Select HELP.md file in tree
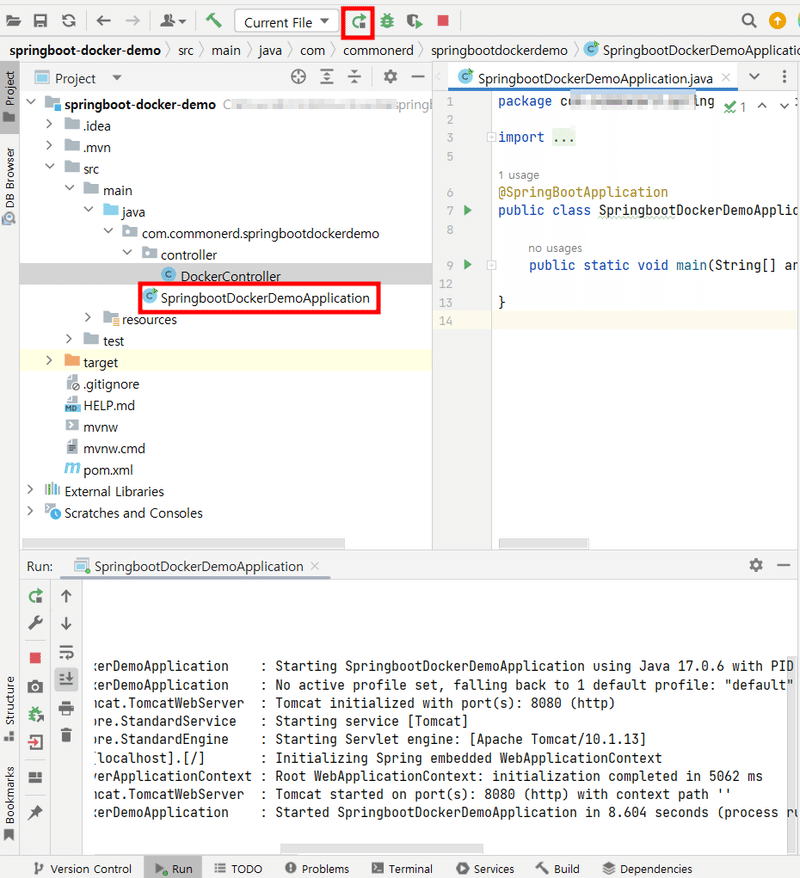Screen dimensions: 800x878 pyautogui.click(x=109, y=405)
